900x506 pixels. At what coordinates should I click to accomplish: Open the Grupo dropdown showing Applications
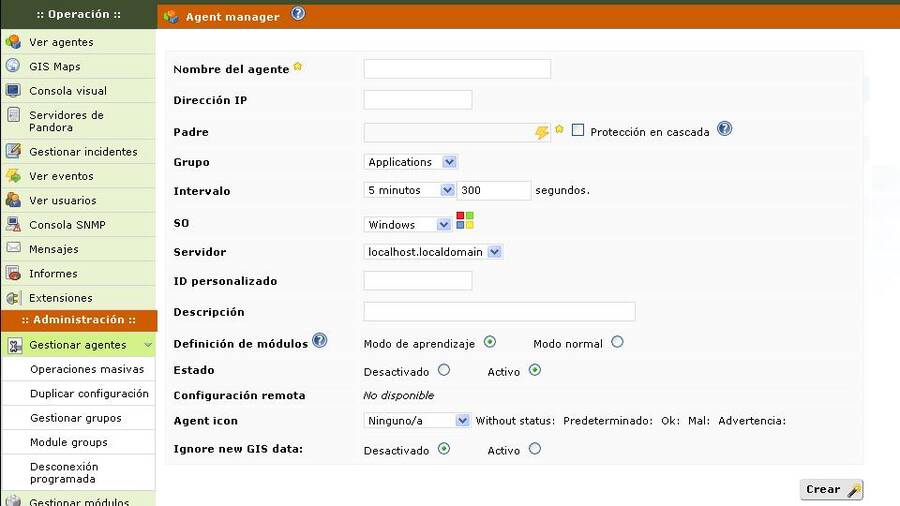[411, 162]
